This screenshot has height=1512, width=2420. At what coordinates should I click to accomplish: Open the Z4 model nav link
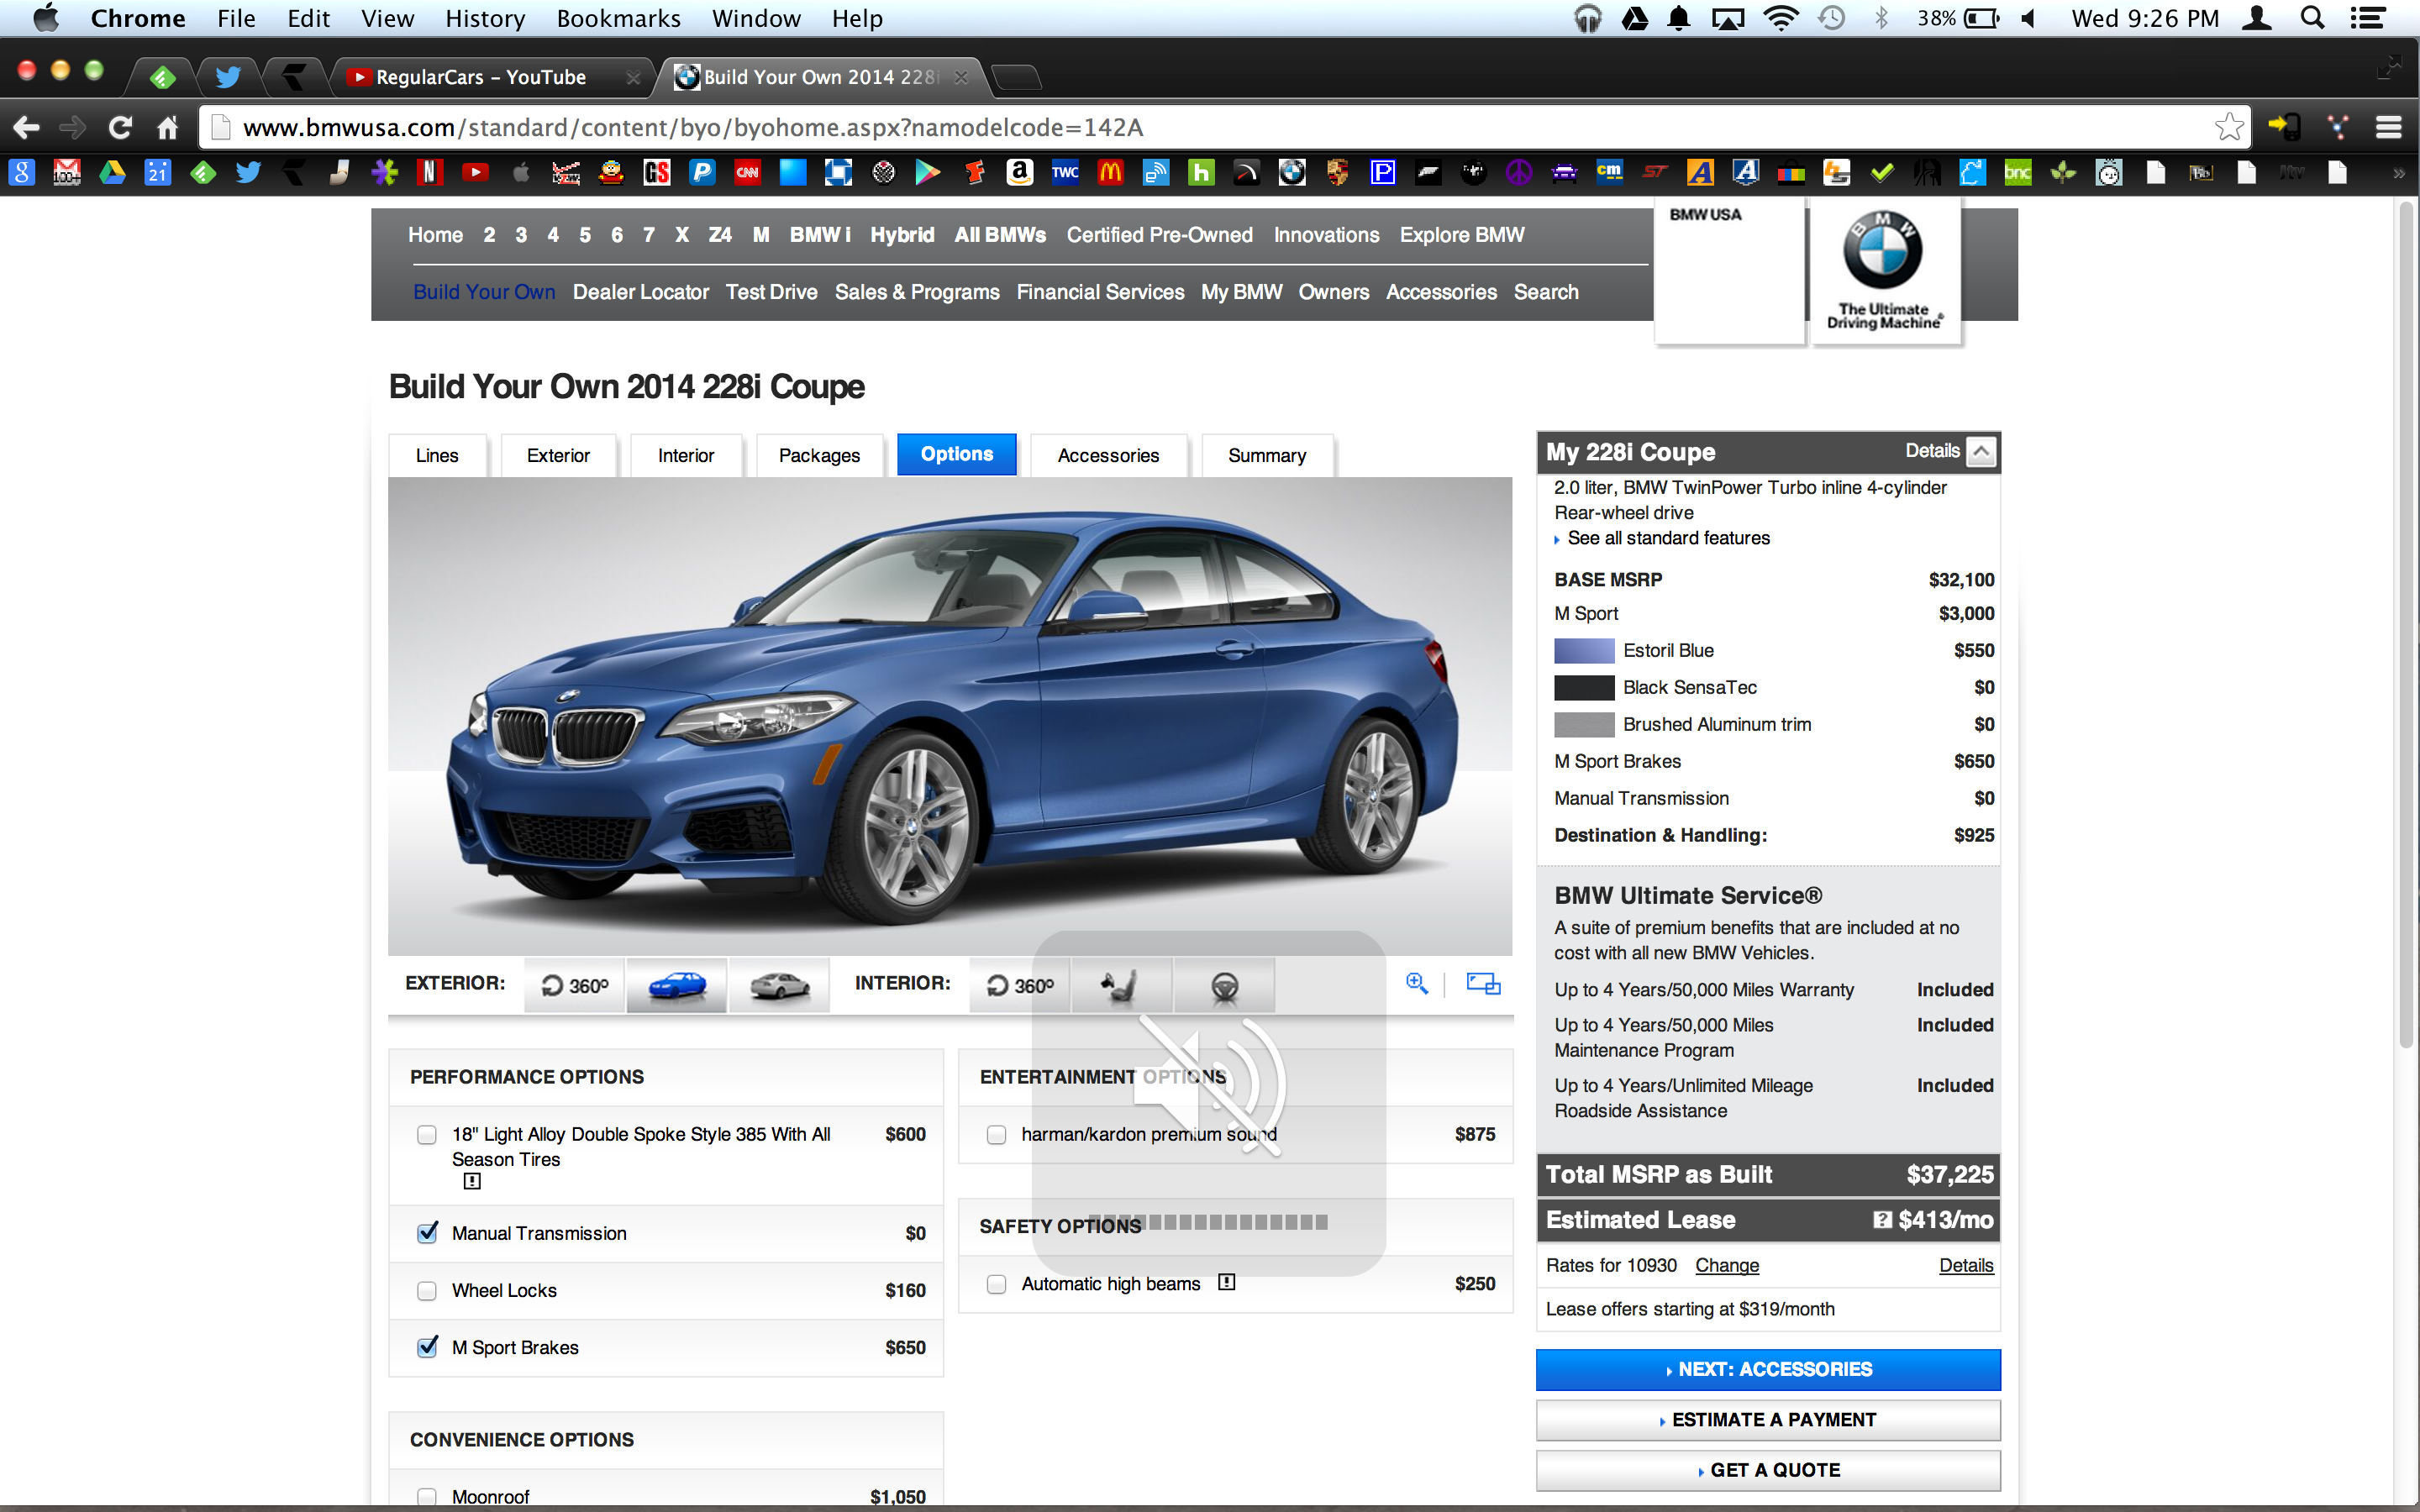coord(720,235)
